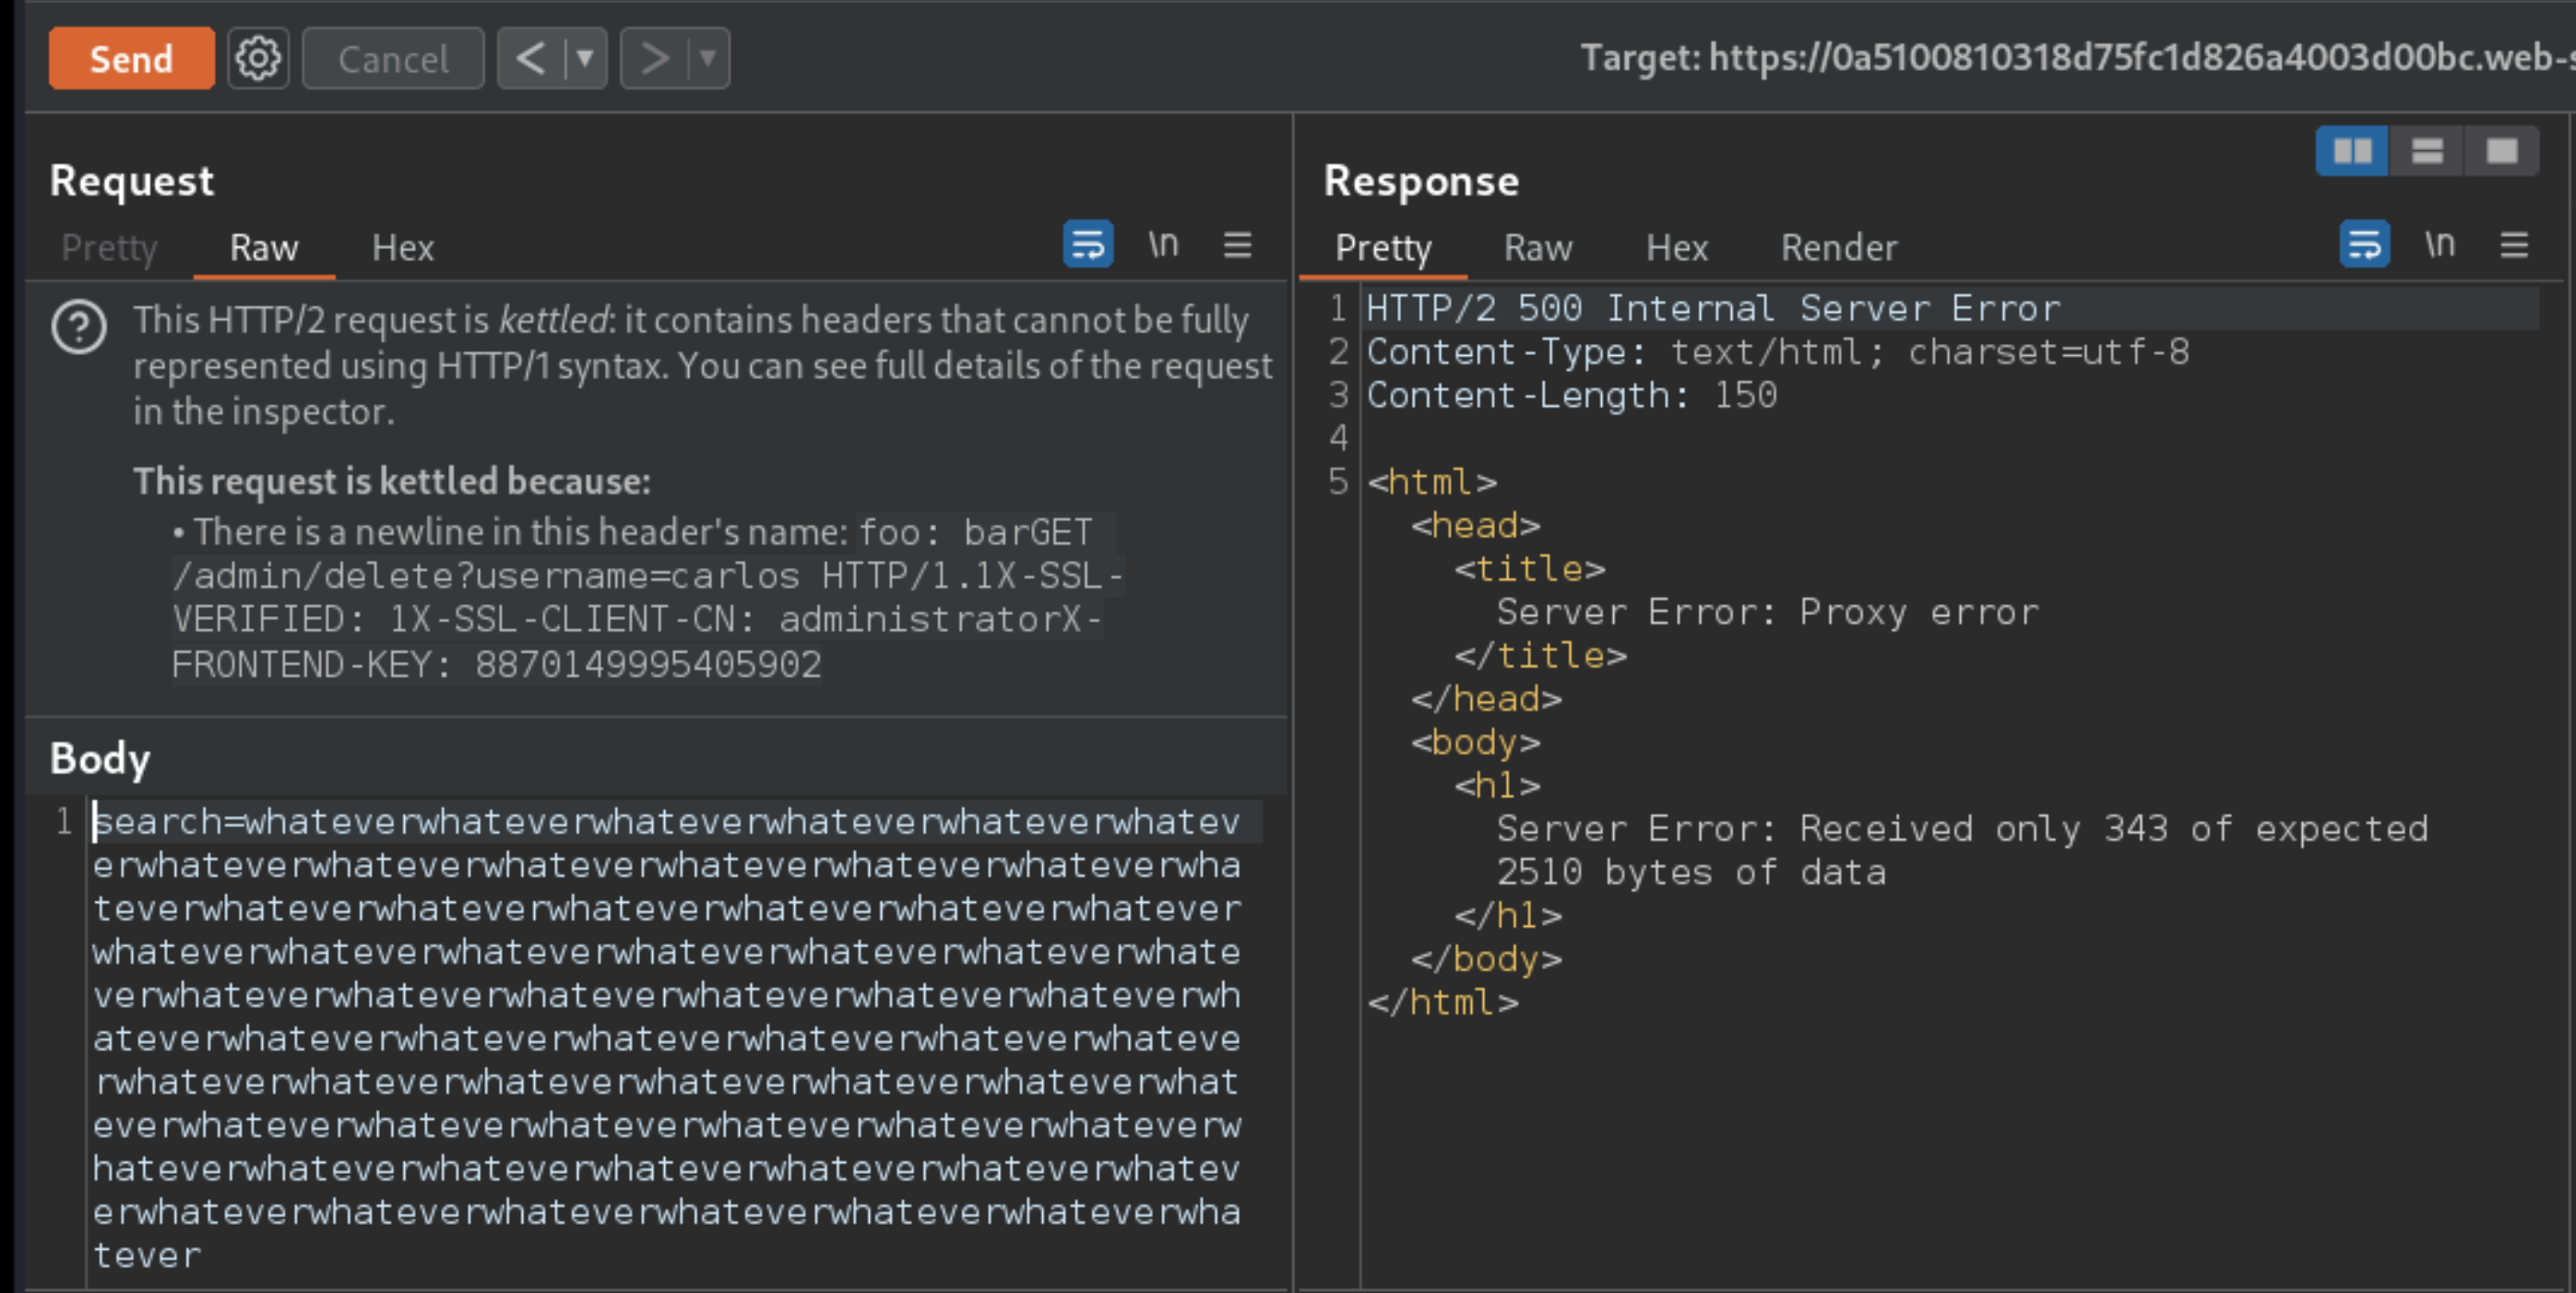Open the Response panel options menu
This screenshot has width=2576, height=1293.
[2515, 245]
